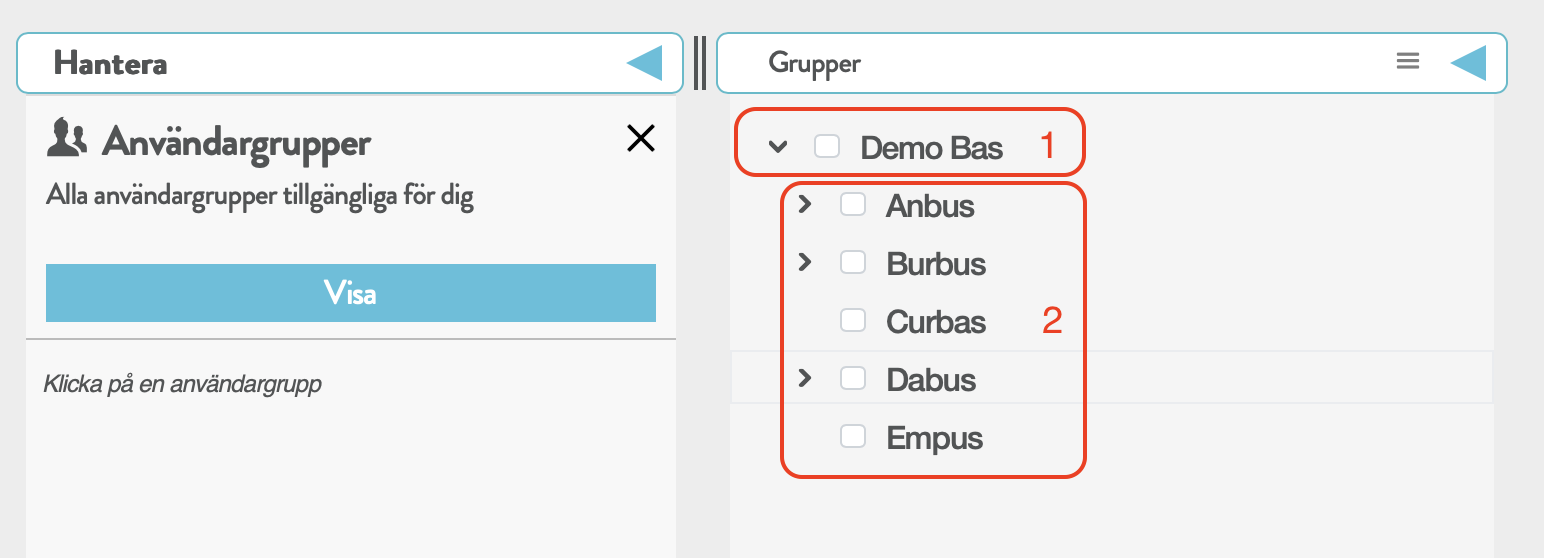Click the Grupper panel title
This screenshot has width=1544, height=558.
[814, 63]
